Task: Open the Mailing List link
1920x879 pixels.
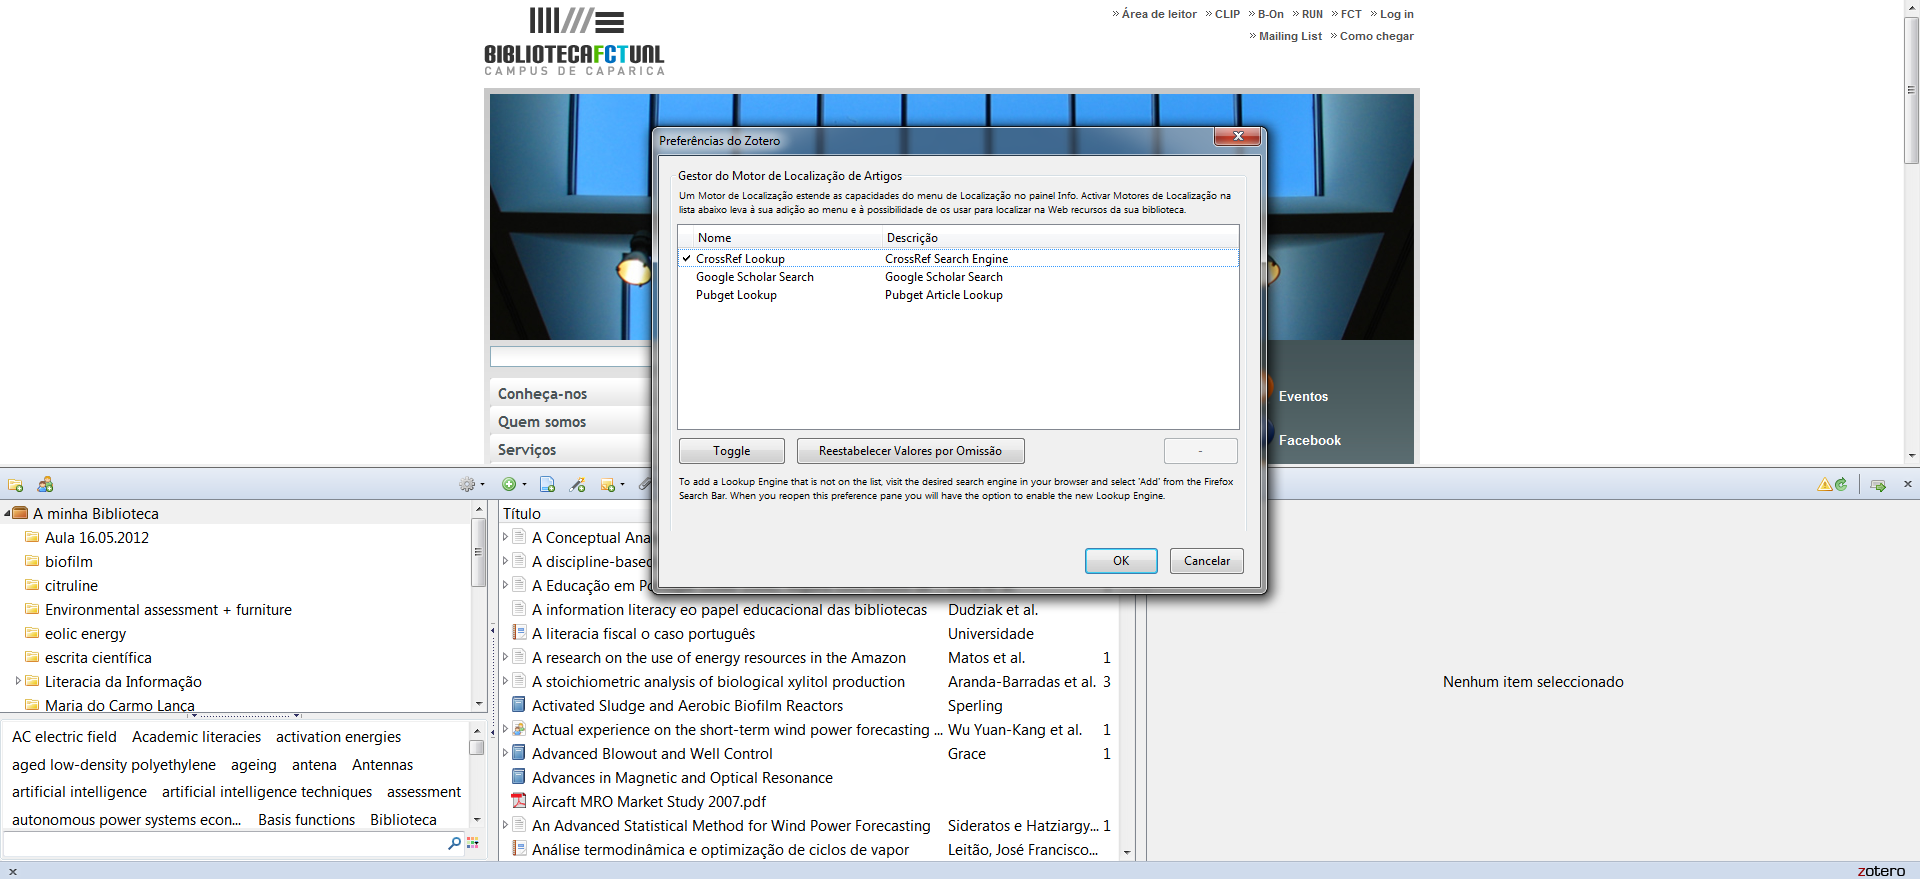Action: pos(1290,36)
